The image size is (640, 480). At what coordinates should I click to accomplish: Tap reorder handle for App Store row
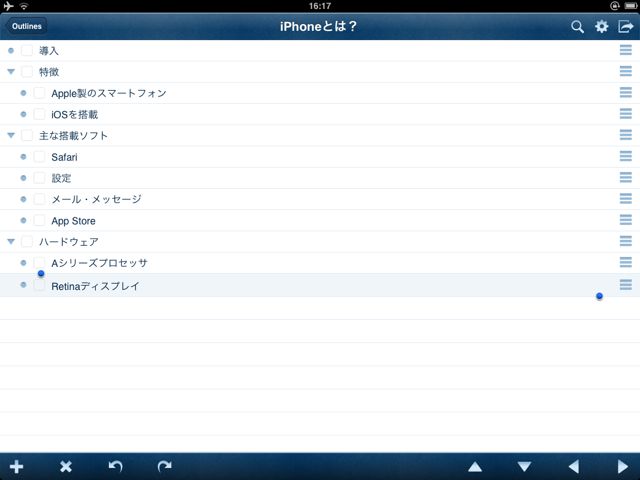pyautogui.click(x=625, y=220)
